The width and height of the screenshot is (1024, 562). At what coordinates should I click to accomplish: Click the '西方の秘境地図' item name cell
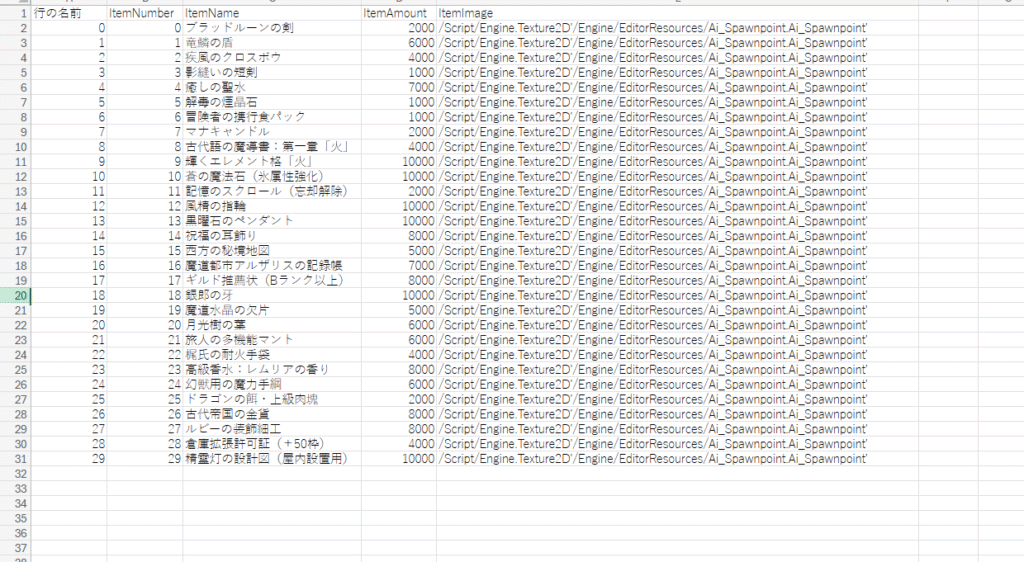(x=272, y=251)
